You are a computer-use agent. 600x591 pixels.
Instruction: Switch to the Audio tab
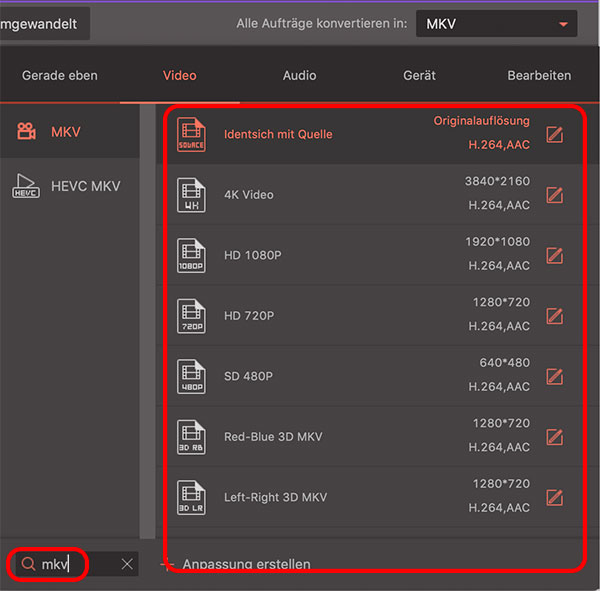click(299, 75)
